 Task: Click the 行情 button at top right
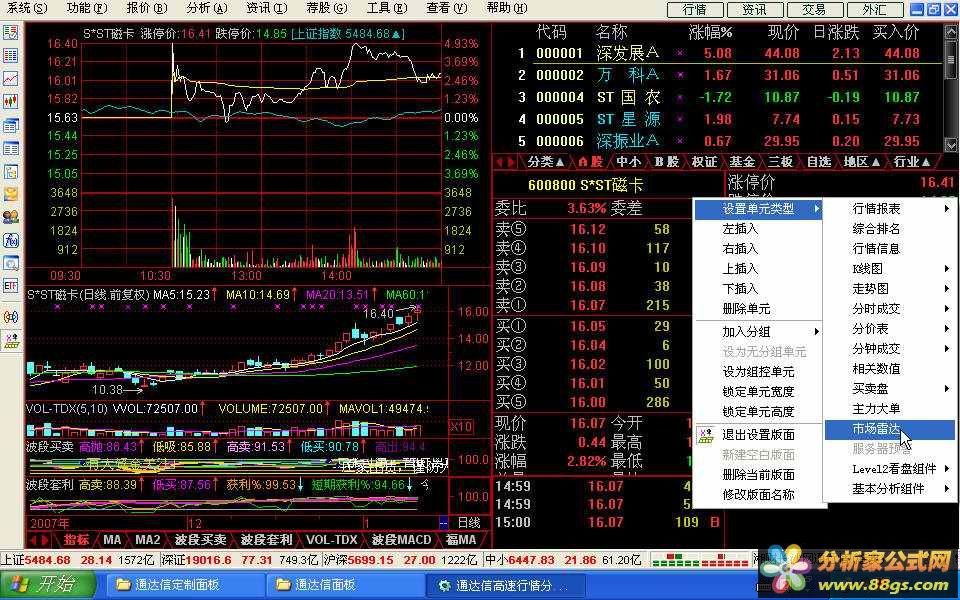[x=695, y=9]
